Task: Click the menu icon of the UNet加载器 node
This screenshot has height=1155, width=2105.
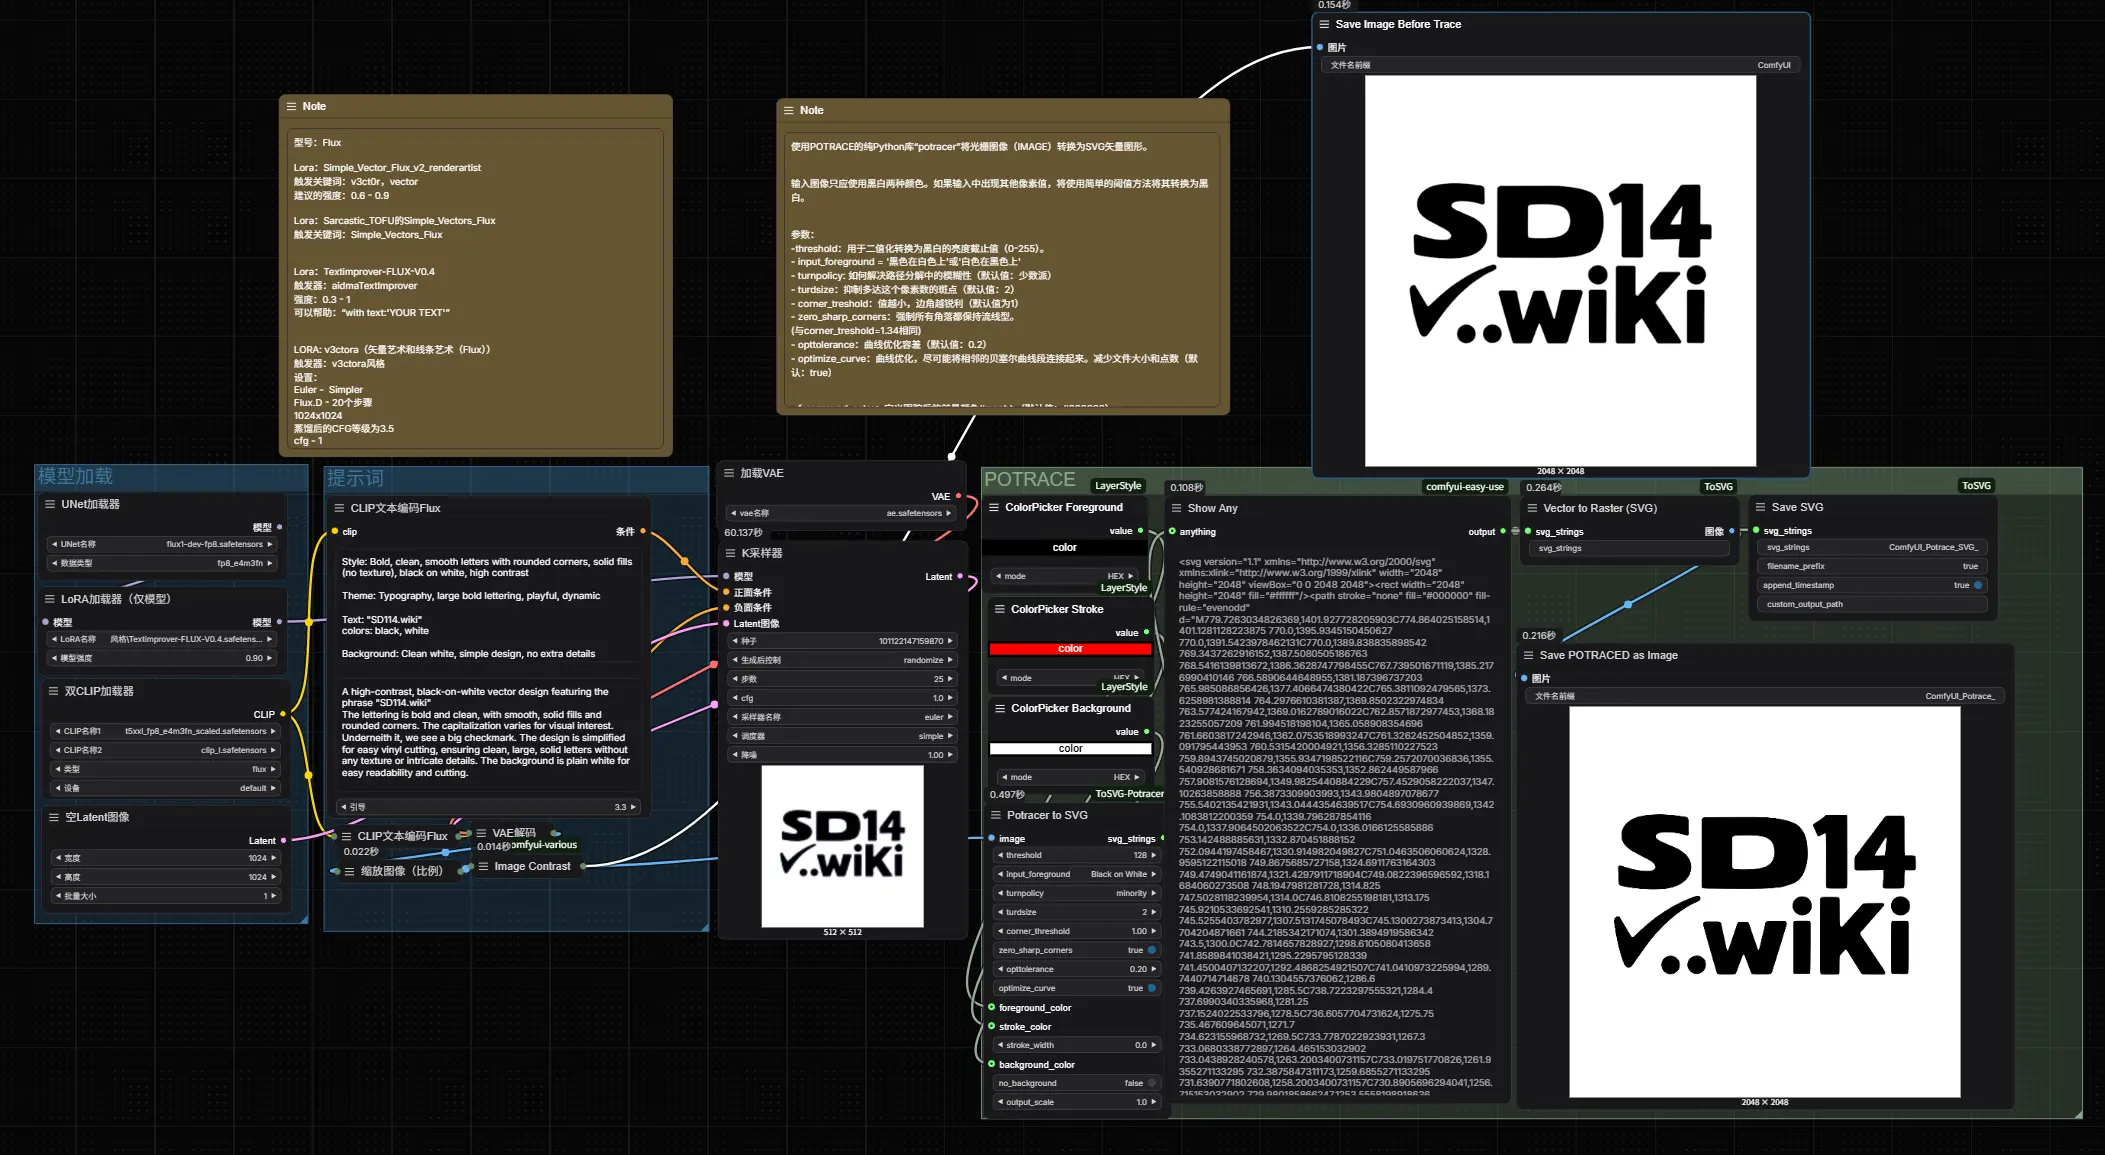Action: click(x=50, y=504)
